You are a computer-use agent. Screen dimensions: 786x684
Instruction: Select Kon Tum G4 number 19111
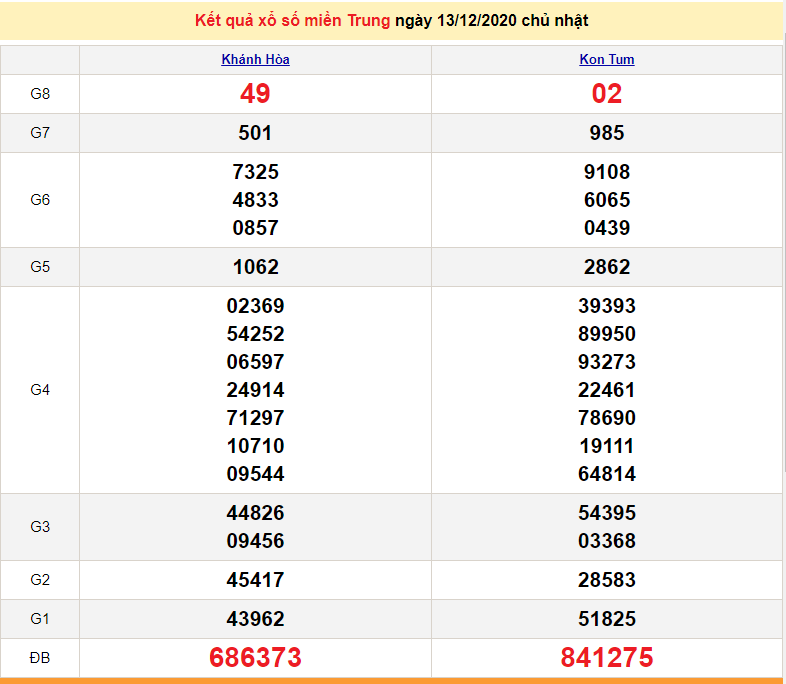pos(606,446)
